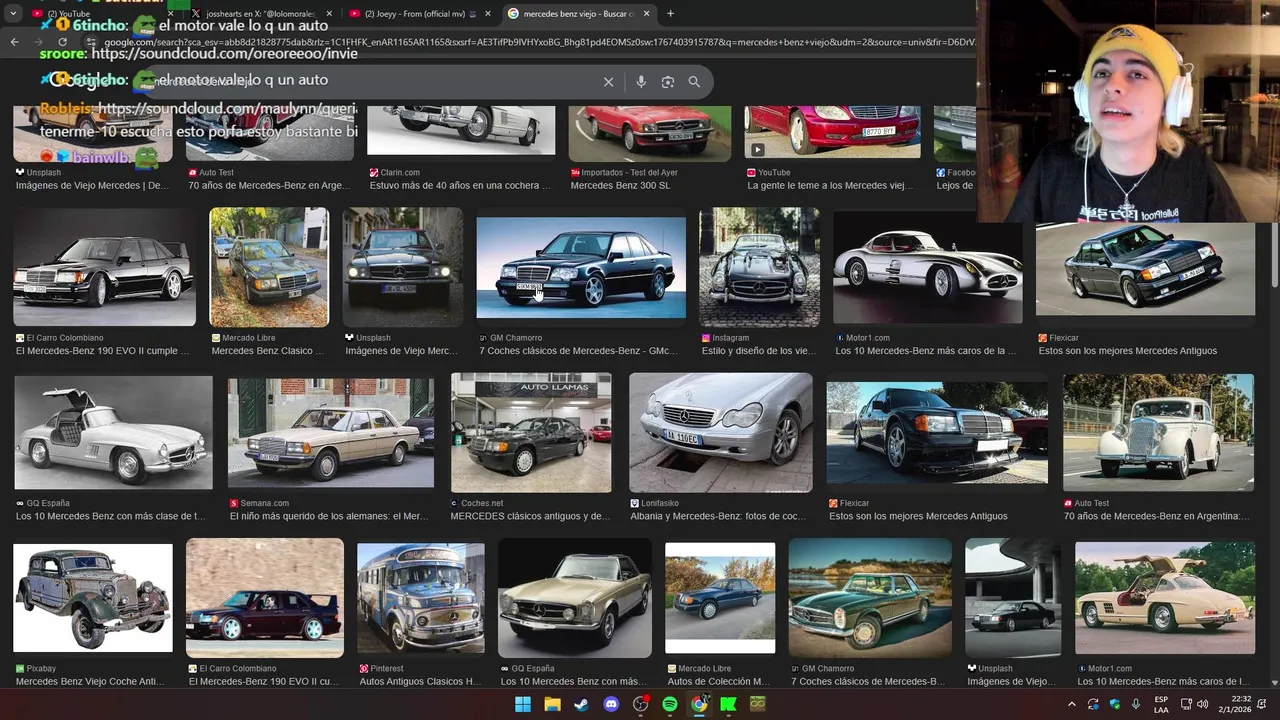
Task: Show hidden system tray icons
Action: point(1071,704)
